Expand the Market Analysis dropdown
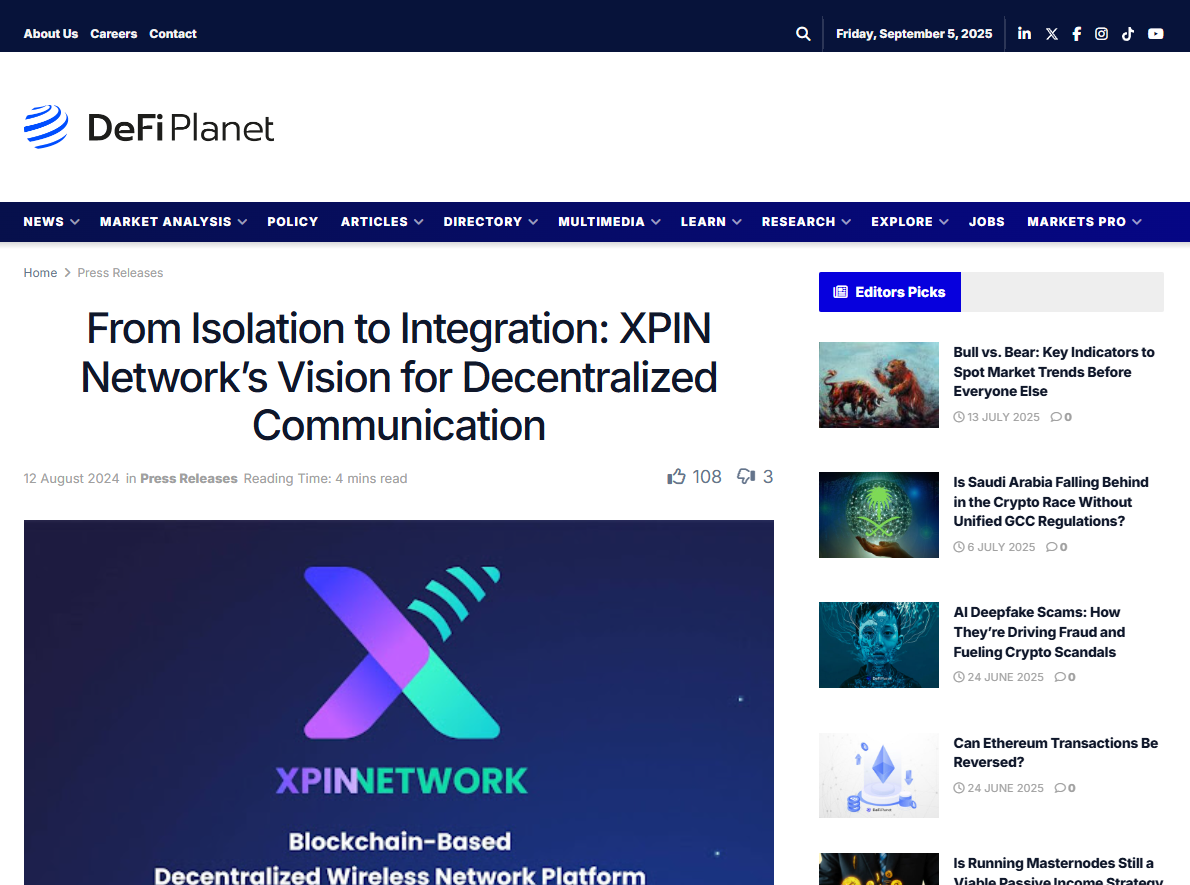This screenshot has width=1190, height=885. click(173, 222)
